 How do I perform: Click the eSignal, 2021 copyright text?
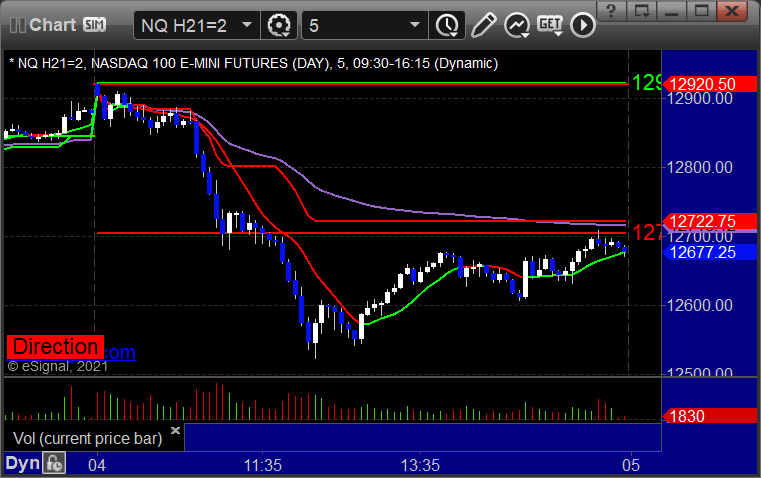coord(58,366)
